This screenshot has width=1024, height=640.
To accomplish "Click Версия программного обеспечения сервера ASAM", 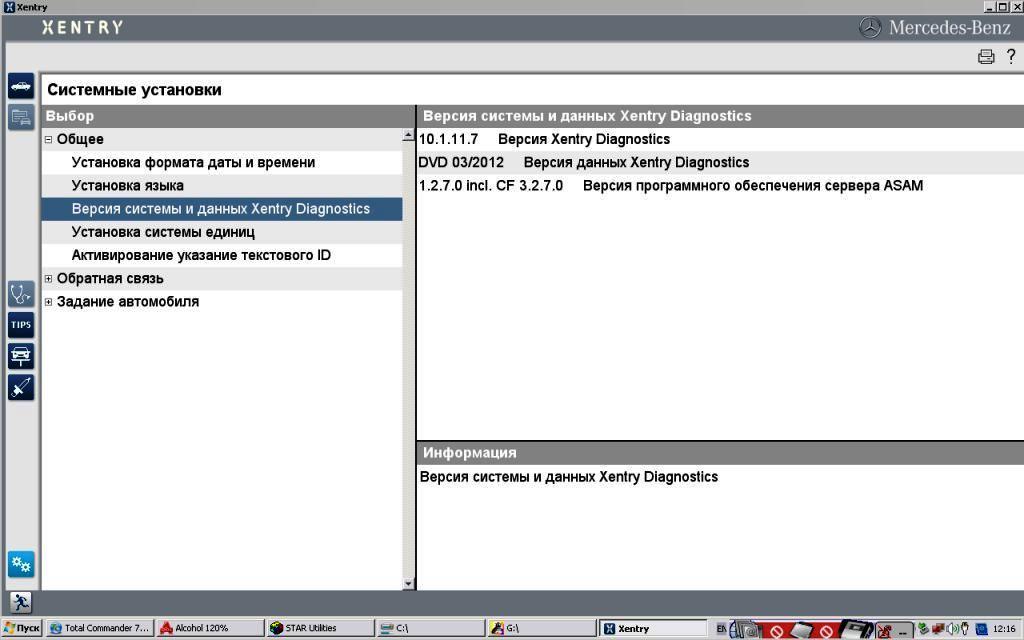I will (x=753, y=186).
